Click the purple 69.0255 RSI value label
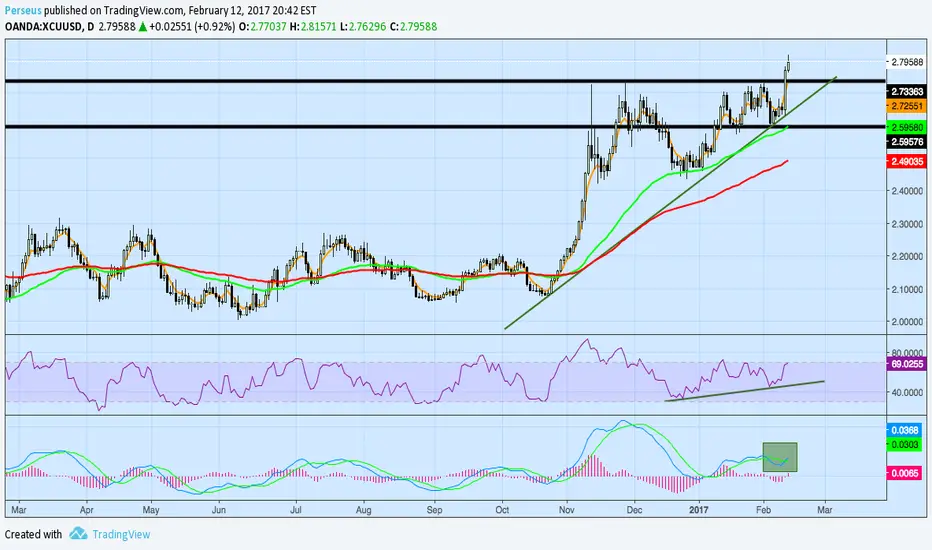932x550 pixels. pyautogui.click(x=906, y=363)
